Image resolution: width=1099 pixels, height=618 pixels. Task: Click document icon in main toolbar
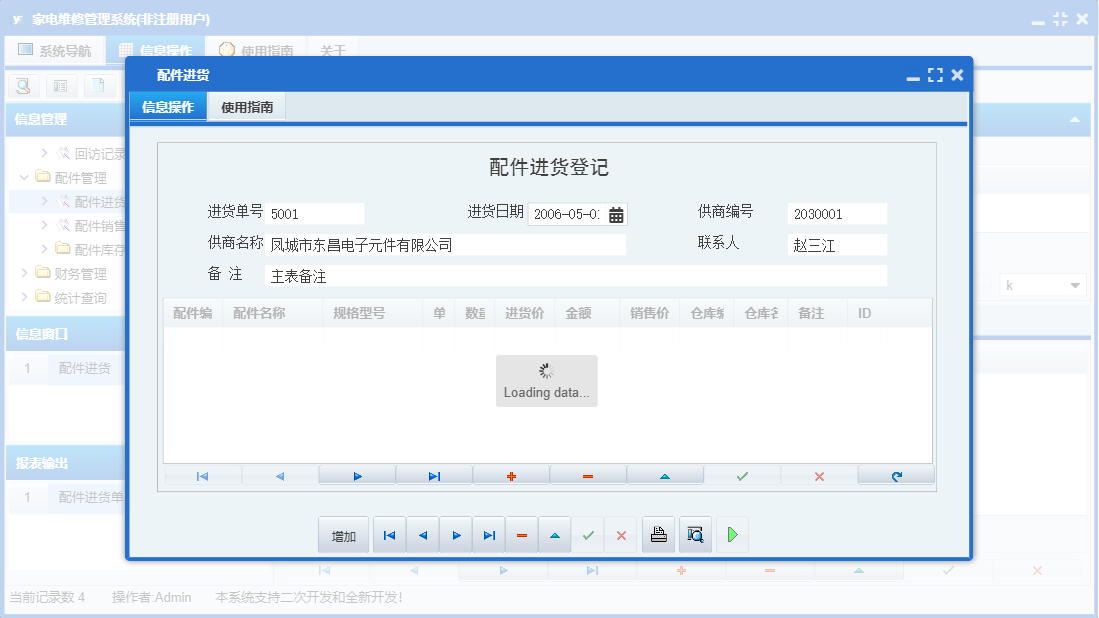tap(99, 86)
